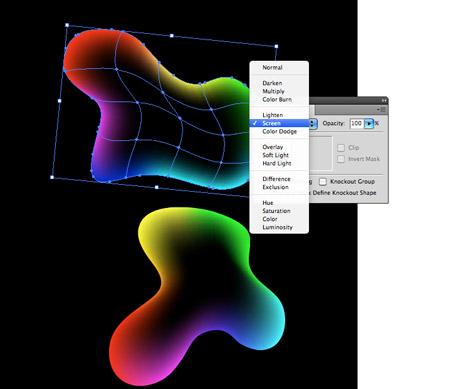The width and height of the screenshot is (450, 389).
Task: Pick Luminosity from the blend list
Action: coord(277,227)
